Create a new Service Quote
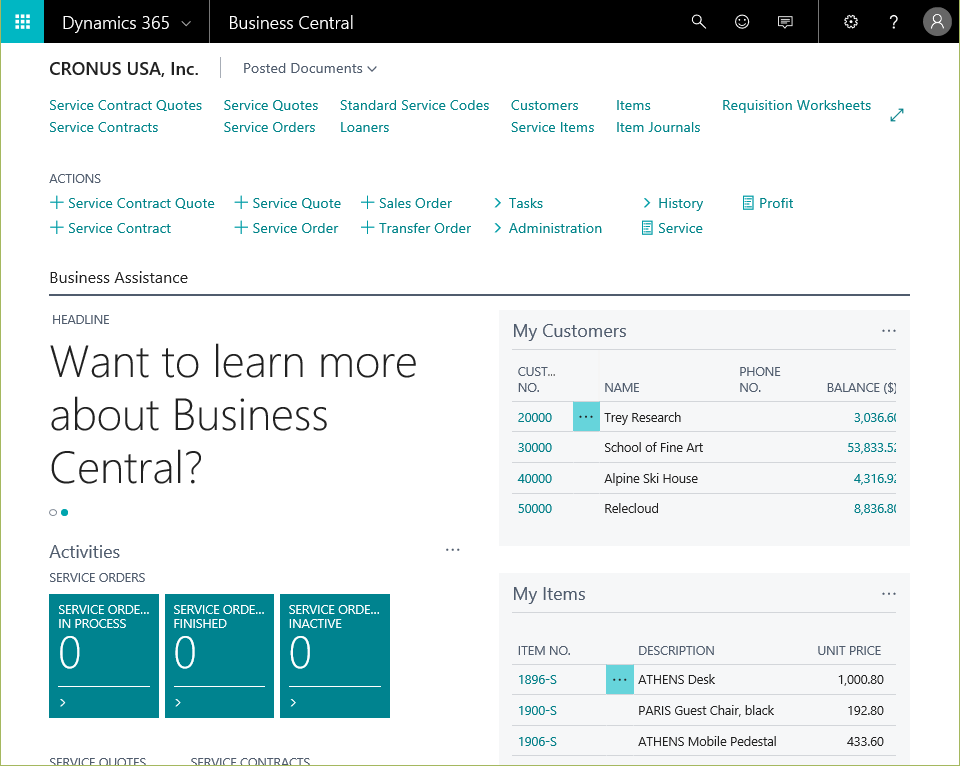Image resolution: width=960 pixels, height=766 pixels. pos(287,203)
